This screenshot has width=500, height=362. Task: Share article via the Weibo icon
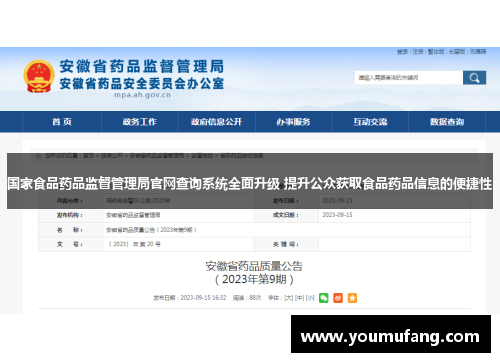click(338, 298)
